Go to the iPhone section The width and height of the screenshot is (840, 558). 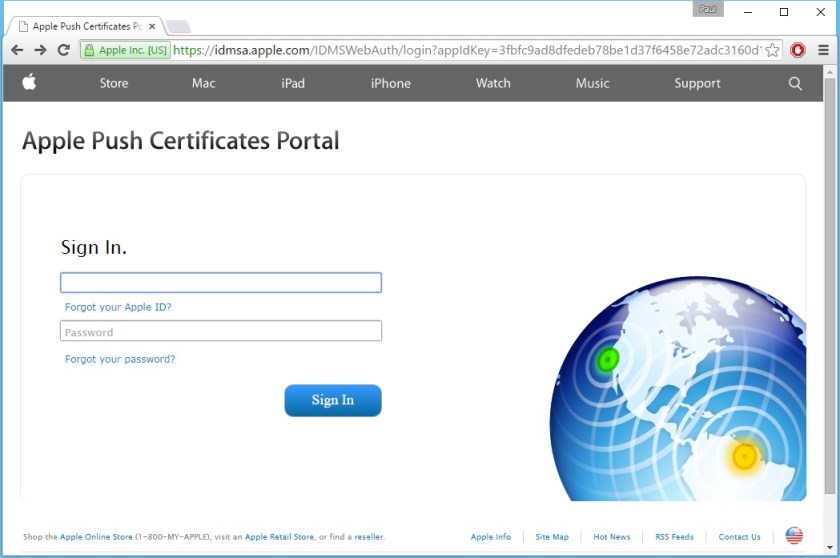coord(390,84)
